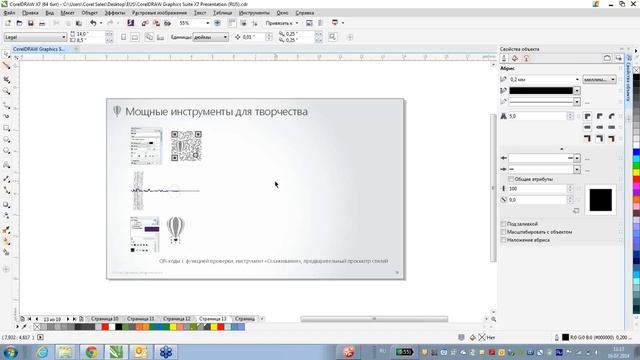640x360 pixels.
Task: Set page orientation to Portrait
Action: [124, 37]
